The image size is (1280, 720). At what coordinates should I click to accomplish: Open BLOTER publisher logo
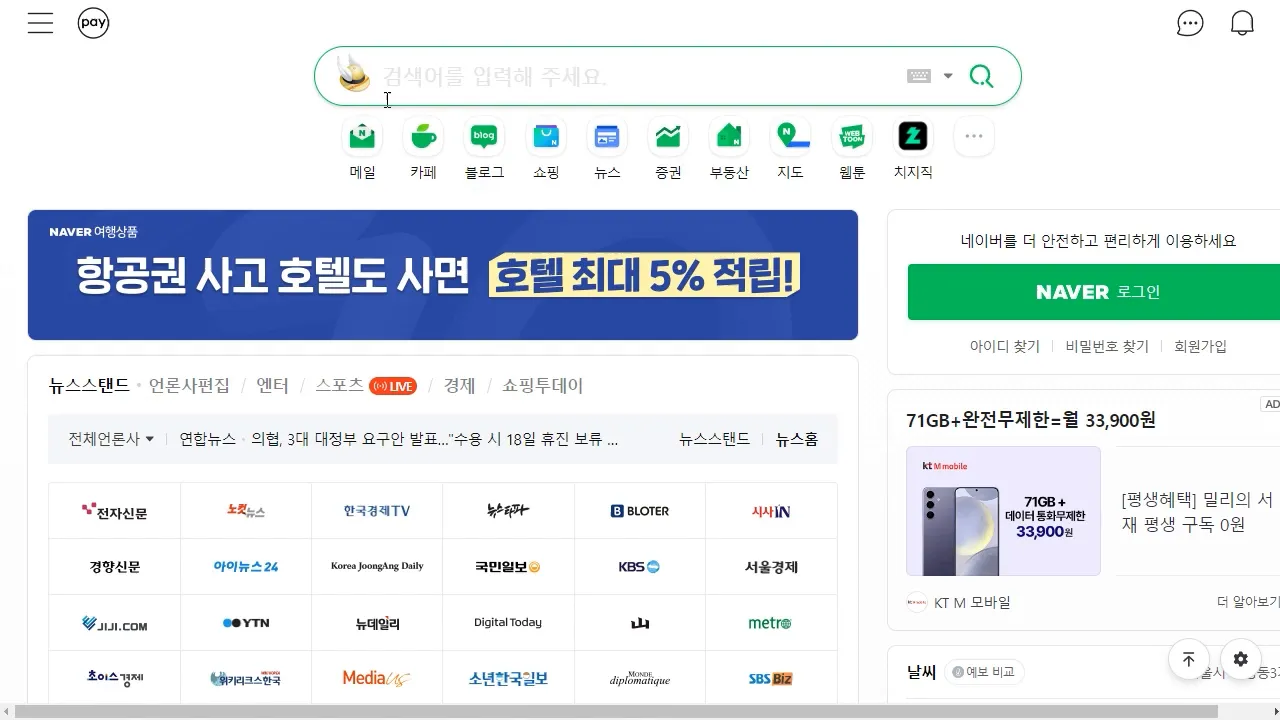(x=640, y=511)
